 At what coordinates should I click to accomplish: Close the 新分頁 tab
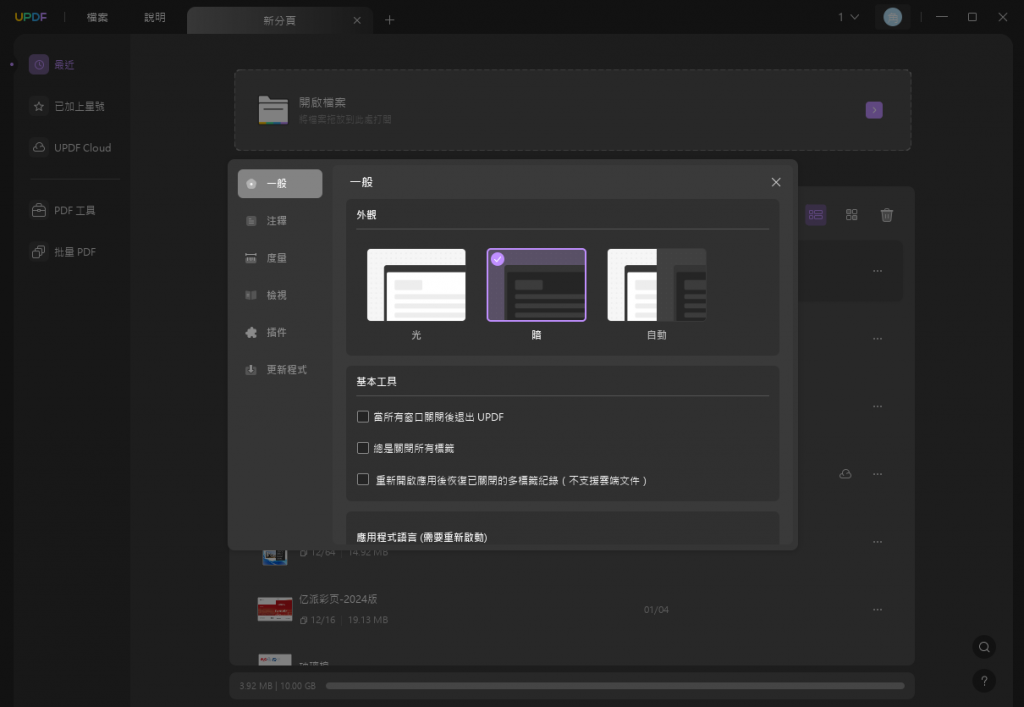point(357,20)
